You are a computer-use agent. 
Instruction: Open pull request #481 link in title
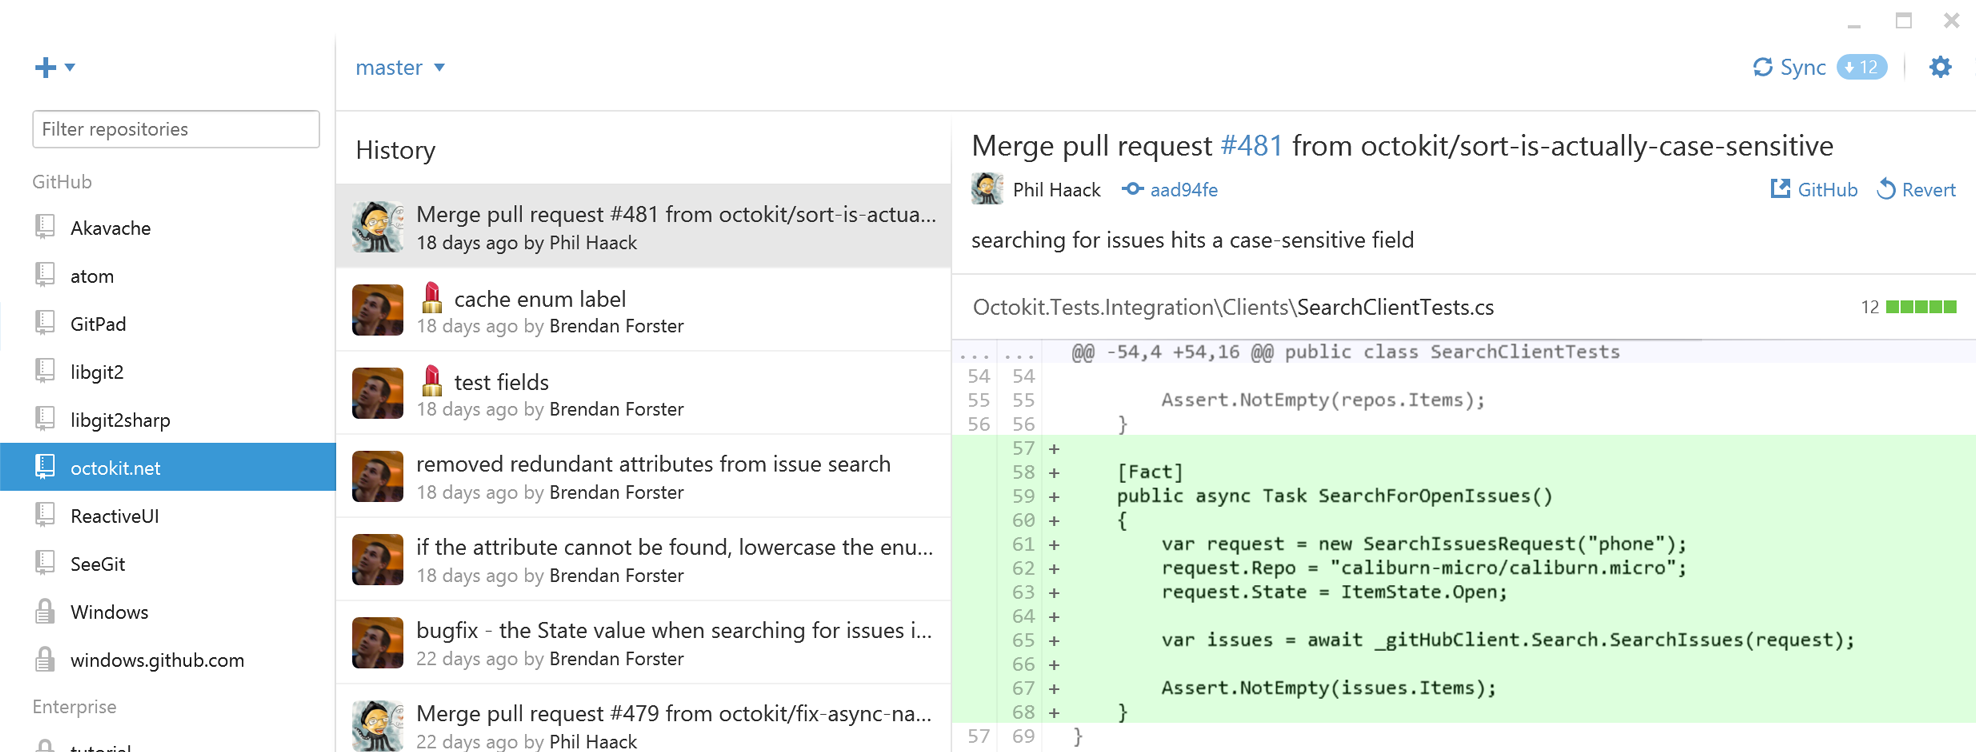coord(1251,146)
